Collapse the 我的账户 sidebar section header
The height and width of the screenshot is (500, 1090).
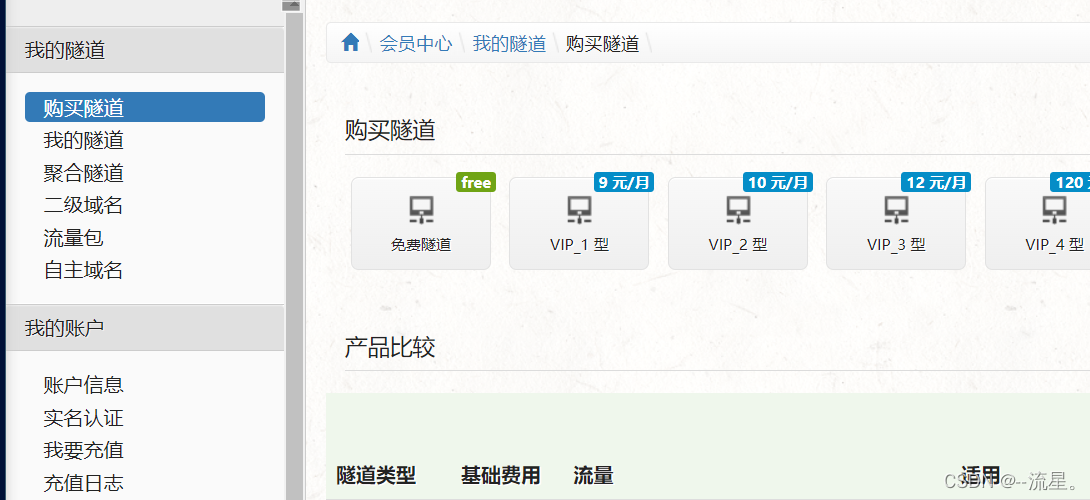point(145,328)
